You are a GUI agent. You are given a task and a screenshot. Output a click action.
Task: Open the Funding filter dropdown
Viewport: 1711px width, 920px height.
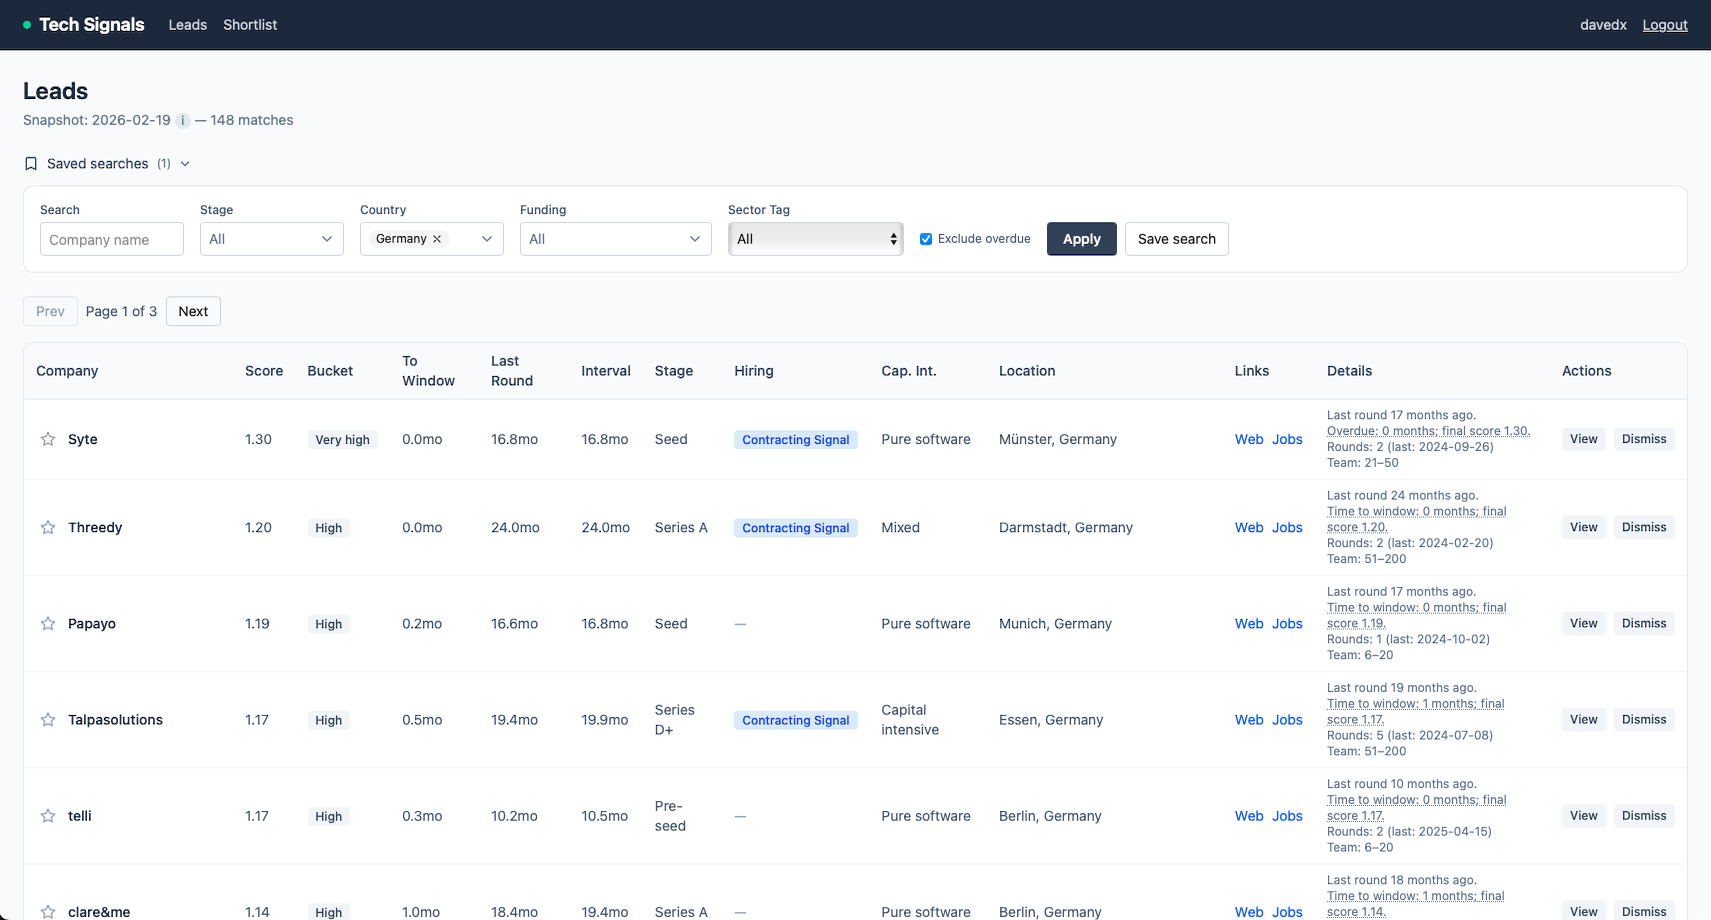click(x=615, y=239)
